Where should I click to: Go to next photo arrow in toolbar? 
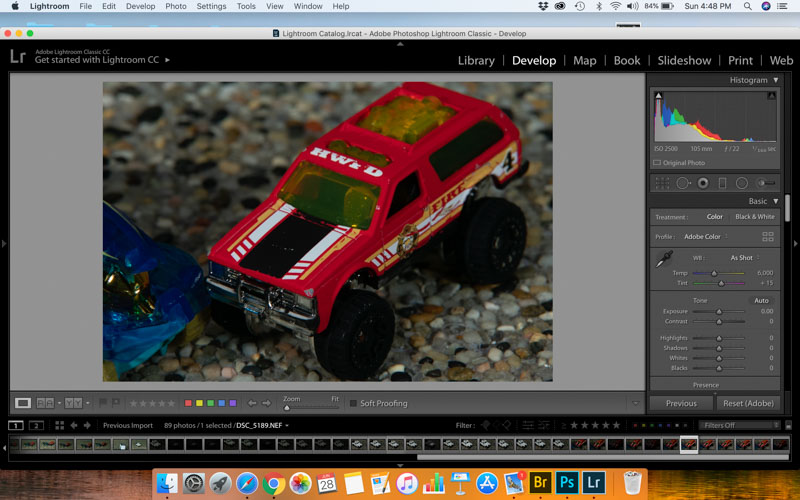click(x=266, y=403)
